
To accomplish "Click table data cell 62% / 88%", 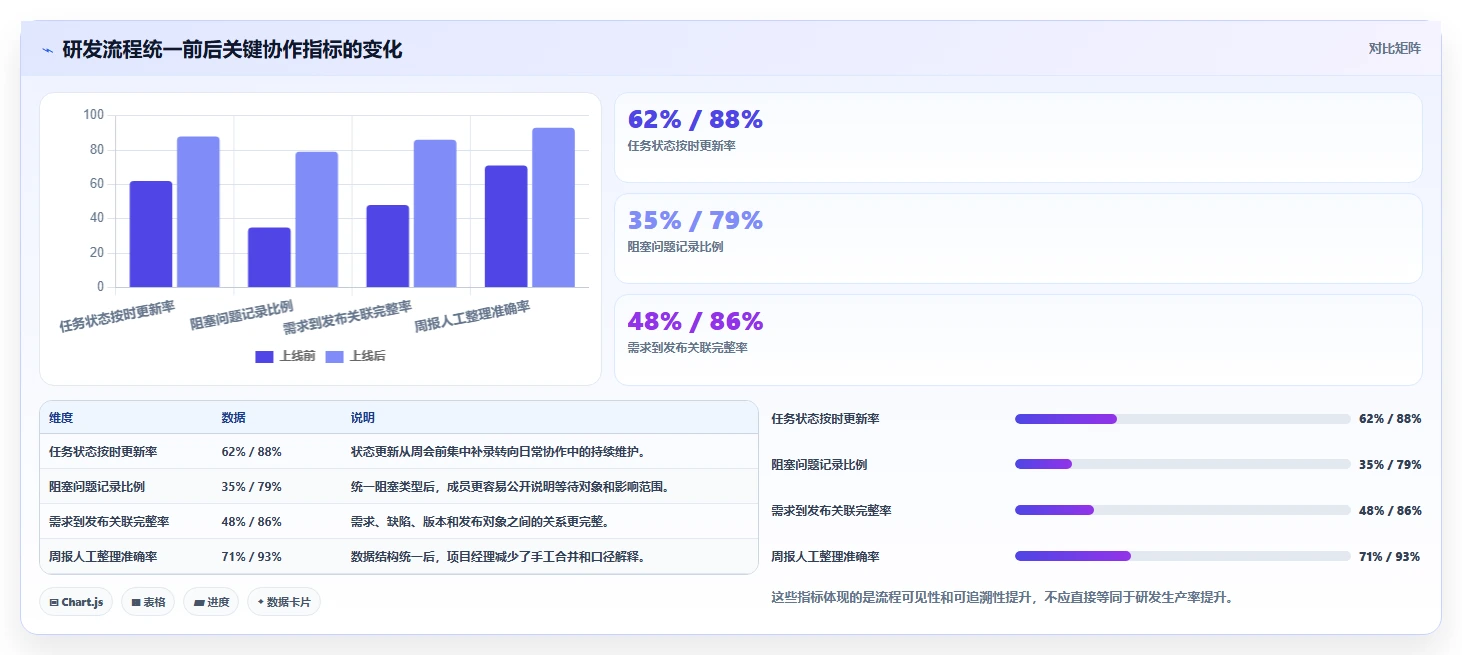I will 251,452.
